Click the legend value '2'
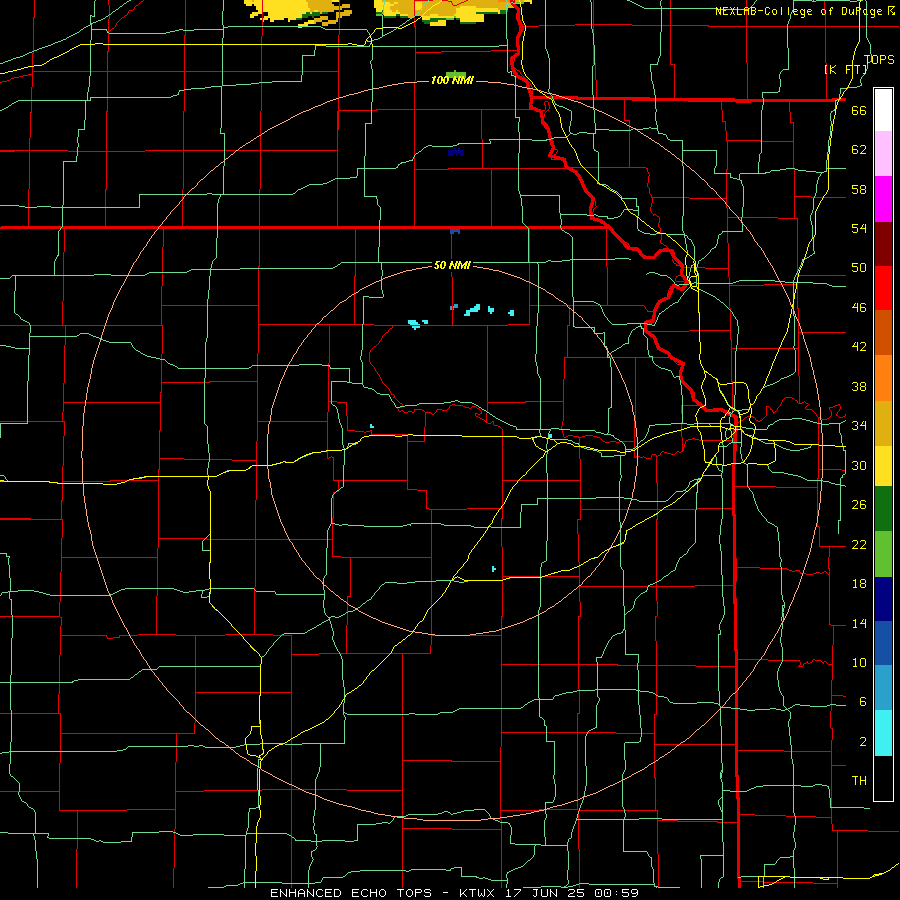The height and width of the screenshot is (900, 900). [x=862, y=742]
